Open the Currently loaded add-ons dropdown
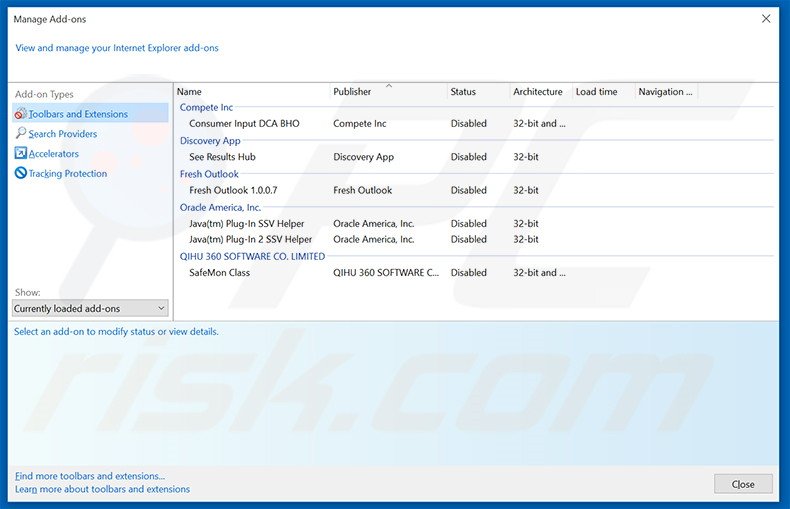790x509 pixels. point(90,309)
